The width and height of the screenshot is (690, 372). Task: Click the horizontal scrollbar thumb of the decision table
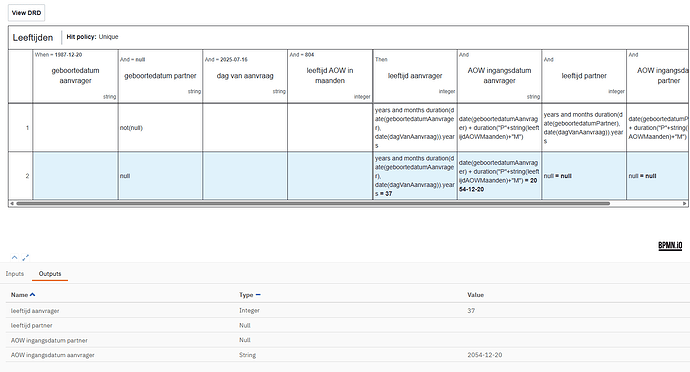[313, 203]
